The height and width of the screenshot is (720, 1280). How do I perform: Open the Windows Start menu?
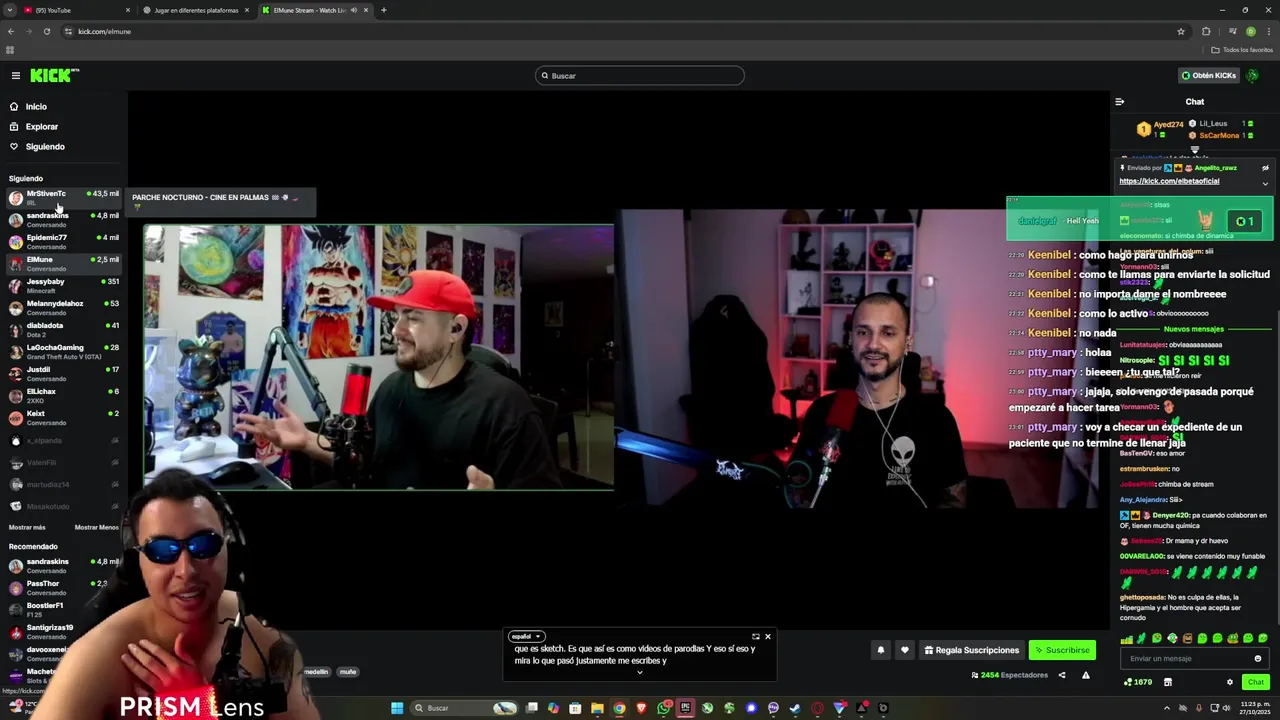coord(397,708)
